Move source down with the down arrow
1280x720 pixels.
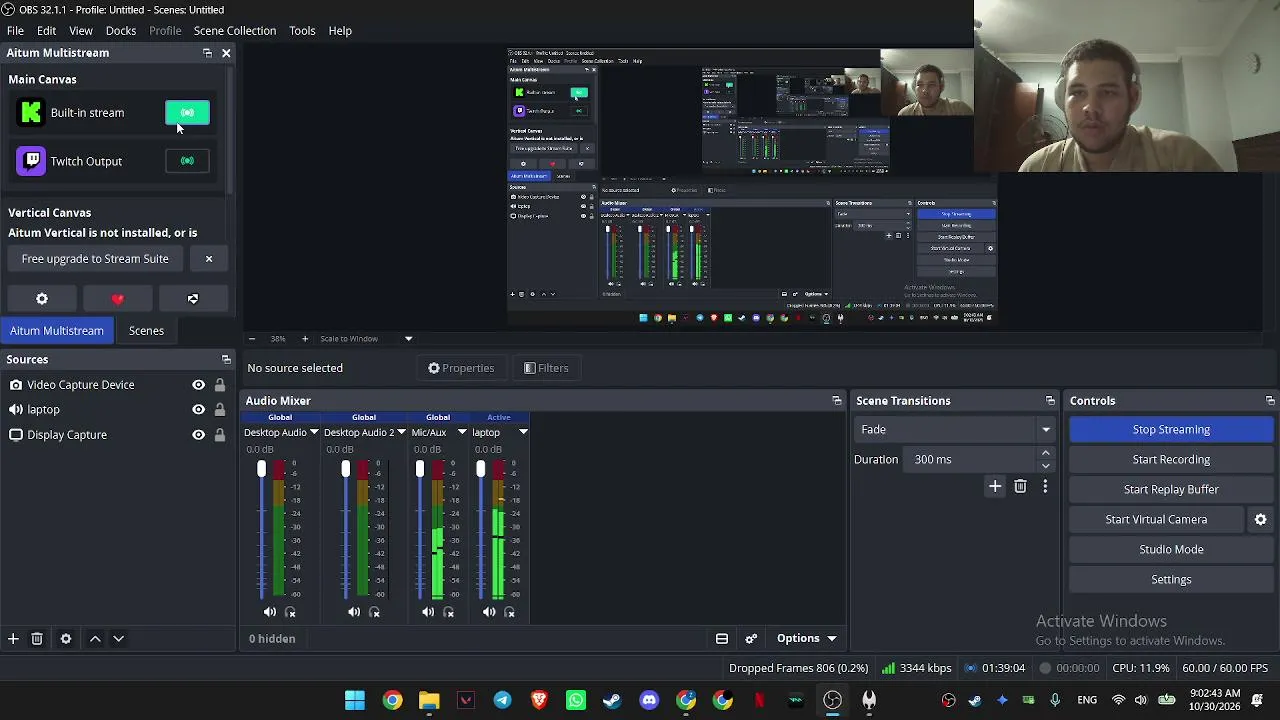(x=118, y=639)
